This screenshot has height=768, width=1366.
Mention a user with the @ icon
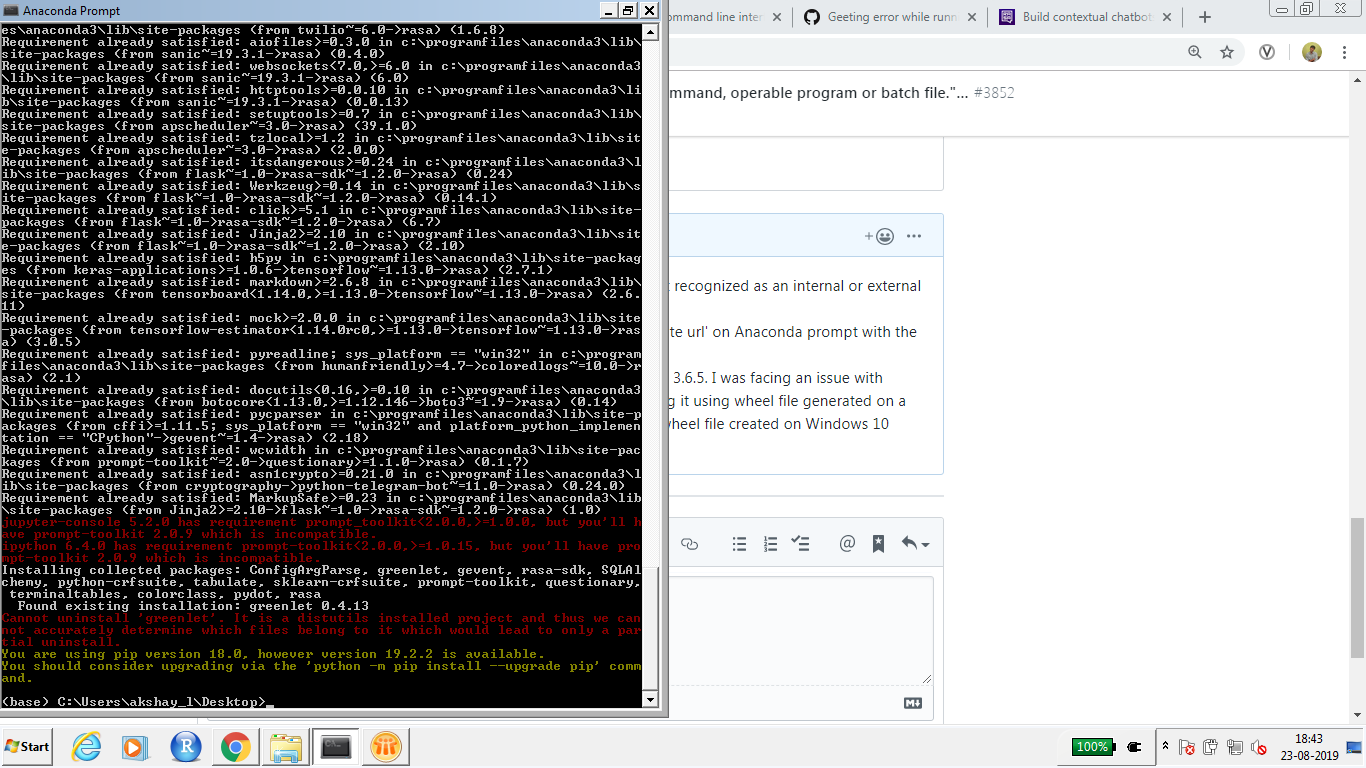tap(847, 542)
